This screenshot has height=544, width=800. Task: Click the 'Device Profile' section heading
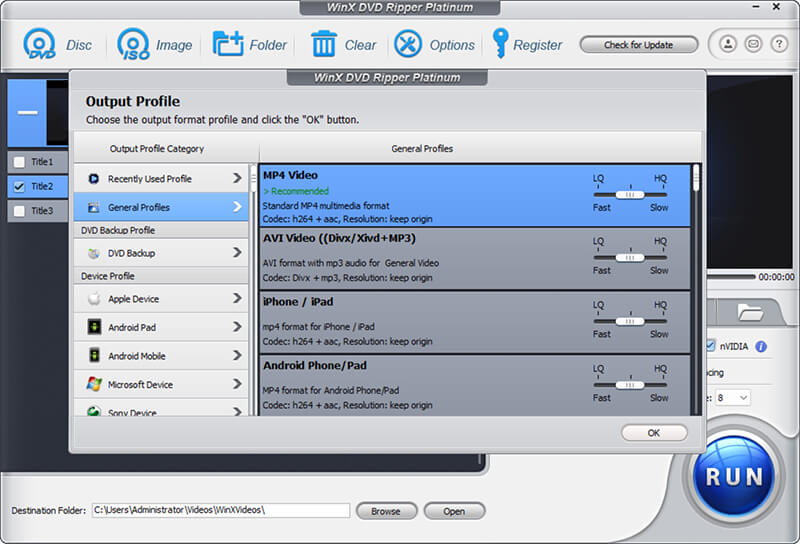[x=108, y=276]
